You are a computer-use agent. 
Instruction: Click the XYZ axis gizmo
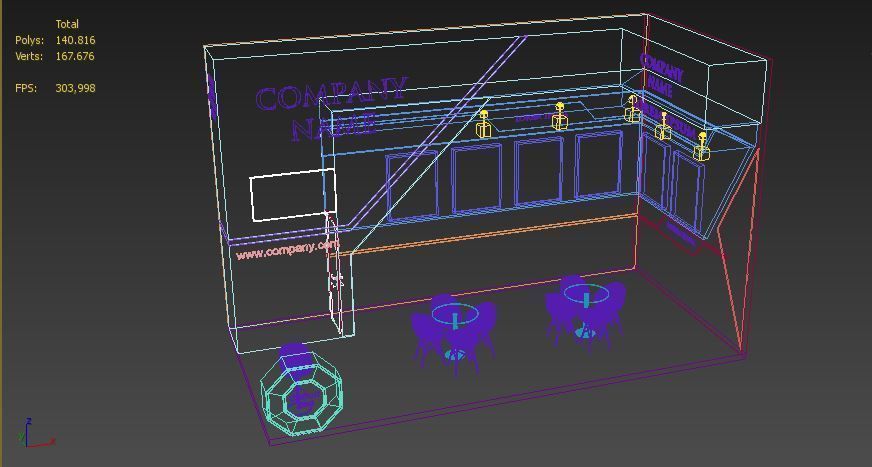pos(36,433)
